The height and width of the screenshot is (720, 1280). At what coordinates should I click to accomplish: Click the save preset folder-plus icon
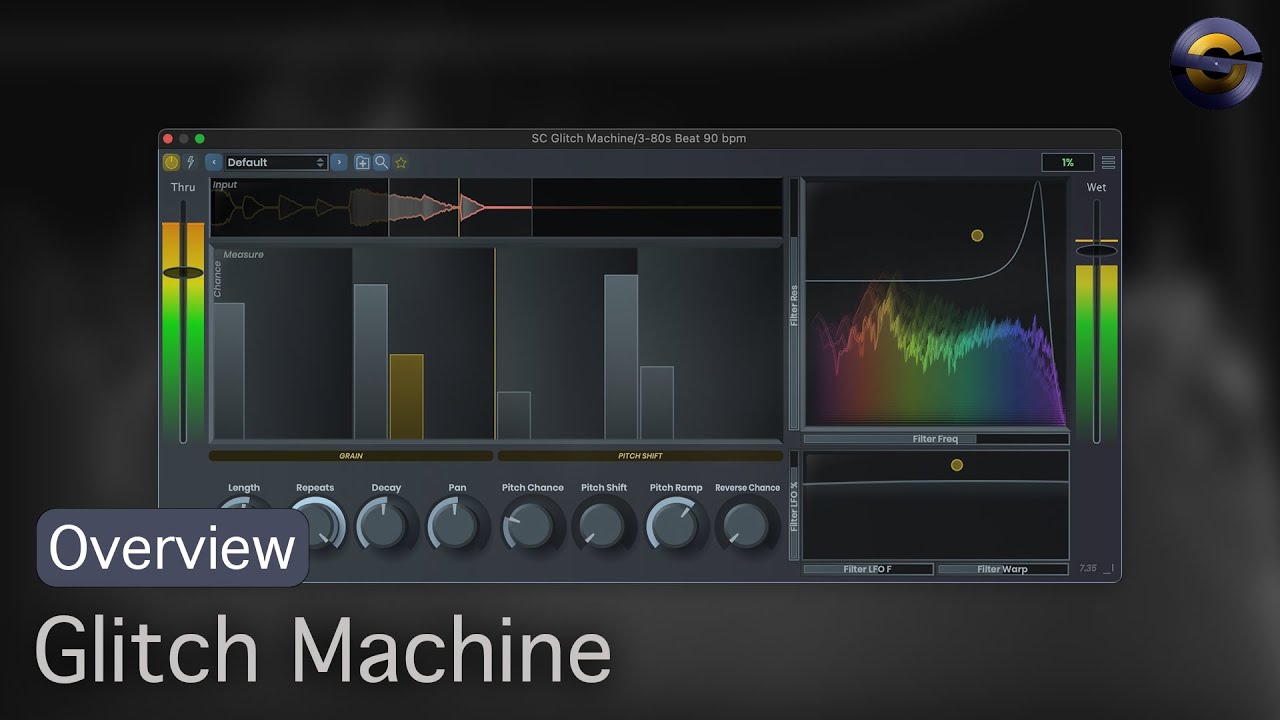pos(362,162)
